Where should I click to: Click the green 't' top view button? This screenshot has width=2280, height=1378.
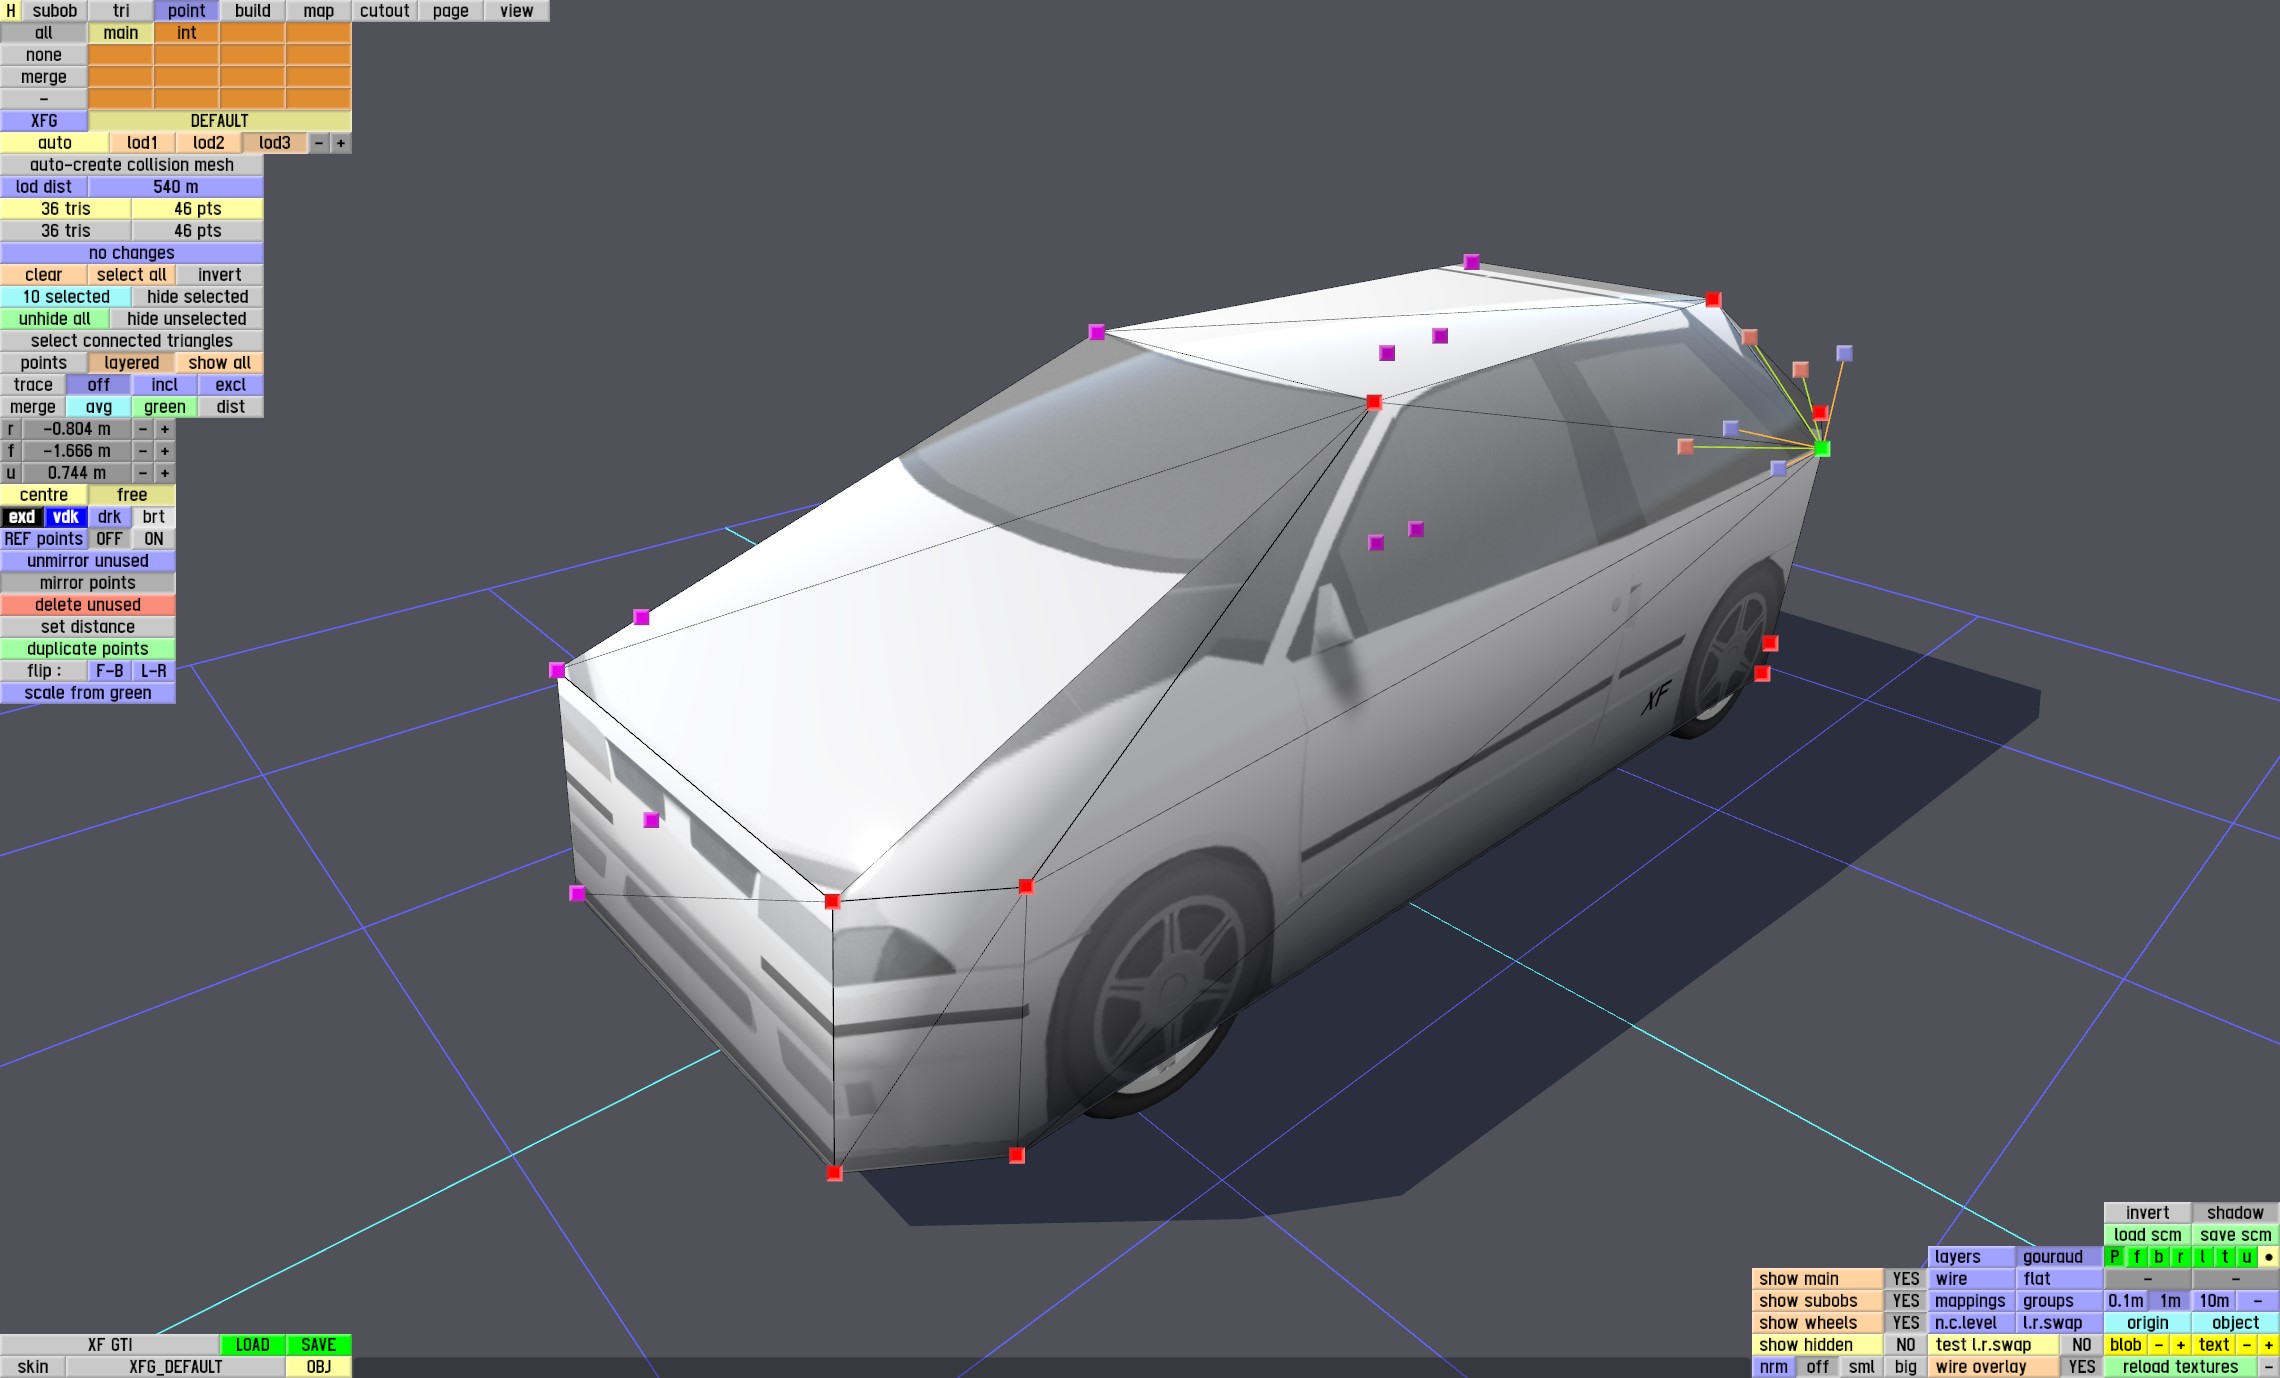(2224, 1257)
